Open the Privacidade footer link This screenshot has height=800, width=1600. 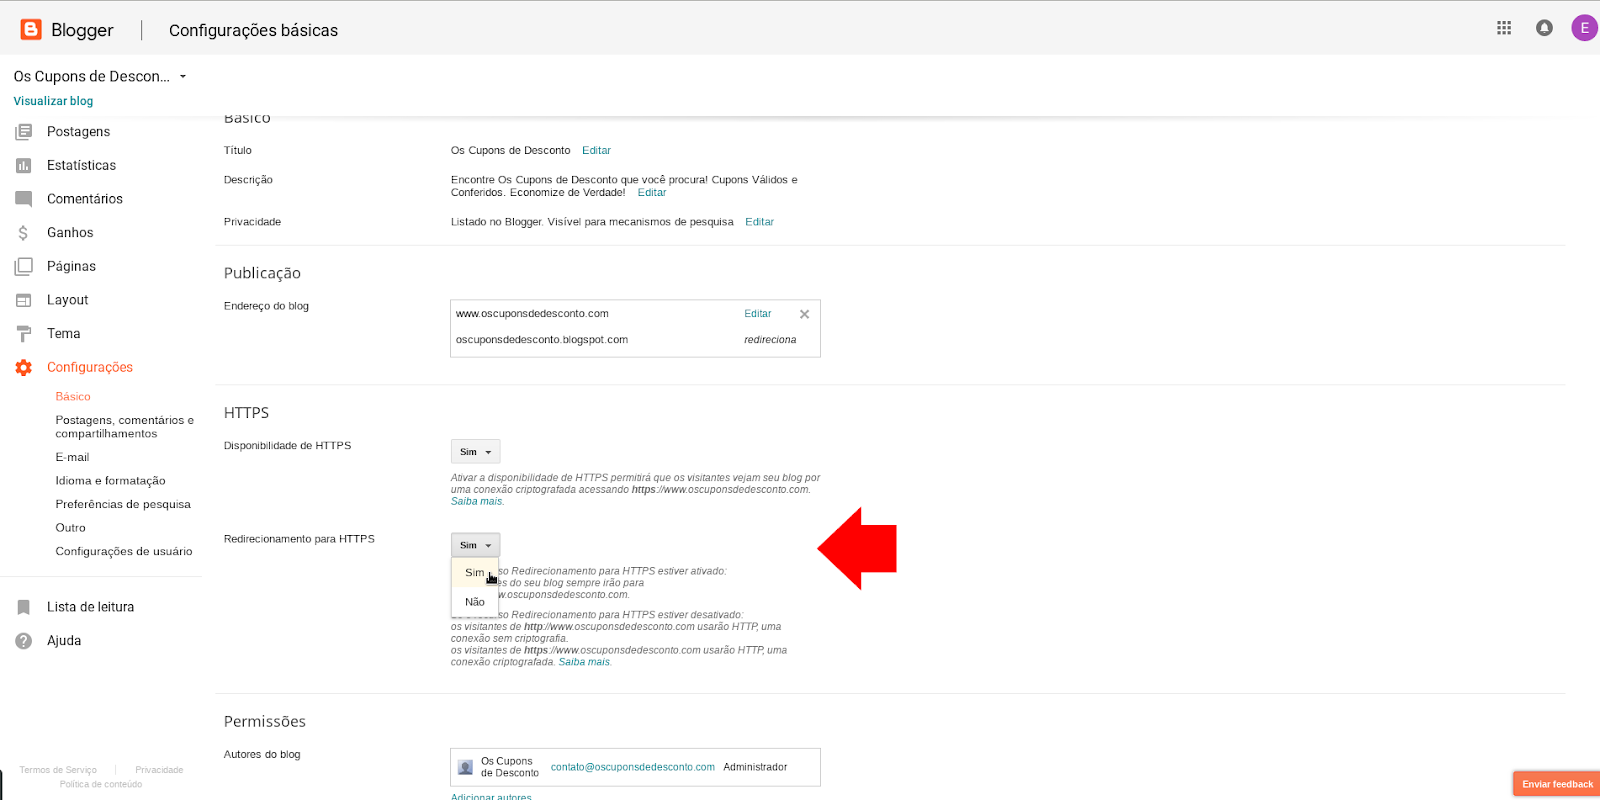point(159,770)
